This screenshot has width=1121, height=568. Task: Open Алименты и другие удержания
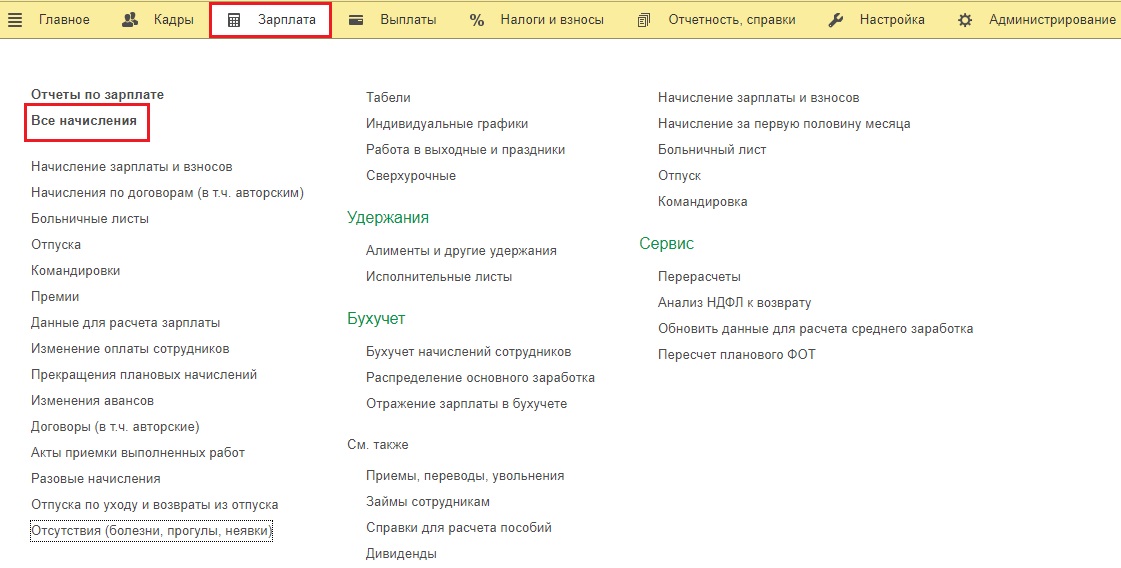coord(461,250)
